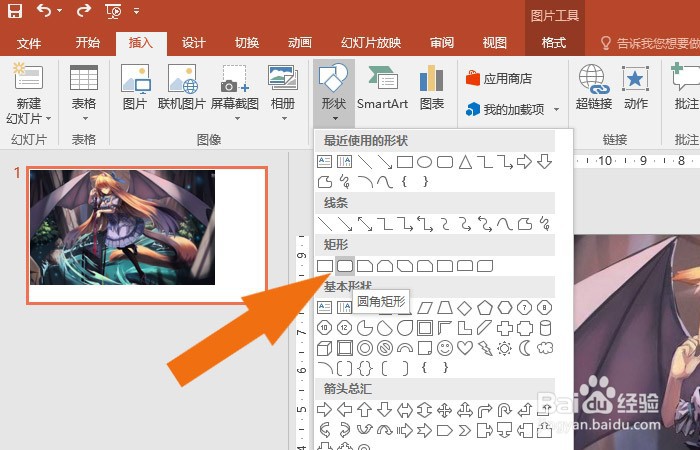
Task: Switch to the 开始 tab
Action: [x=88, y=43]
